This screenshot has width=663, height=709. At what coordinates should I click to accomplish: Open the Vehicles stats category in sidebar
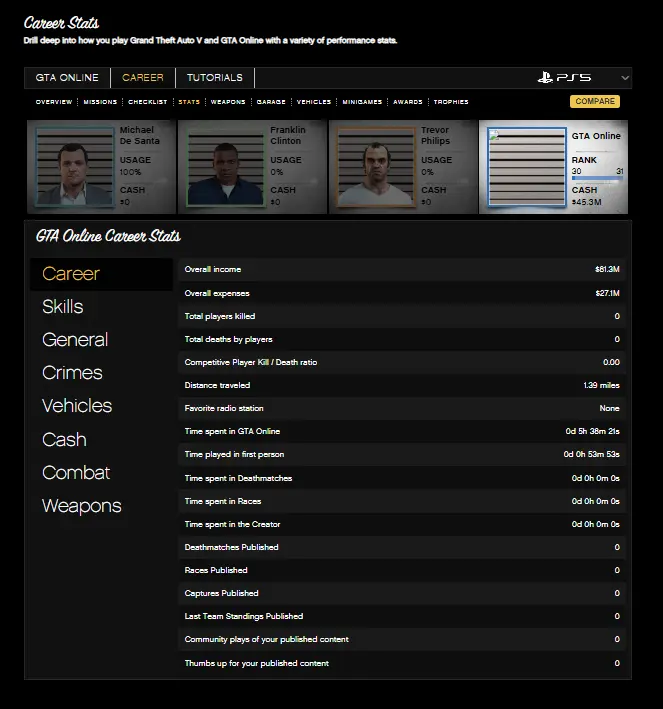77,406
